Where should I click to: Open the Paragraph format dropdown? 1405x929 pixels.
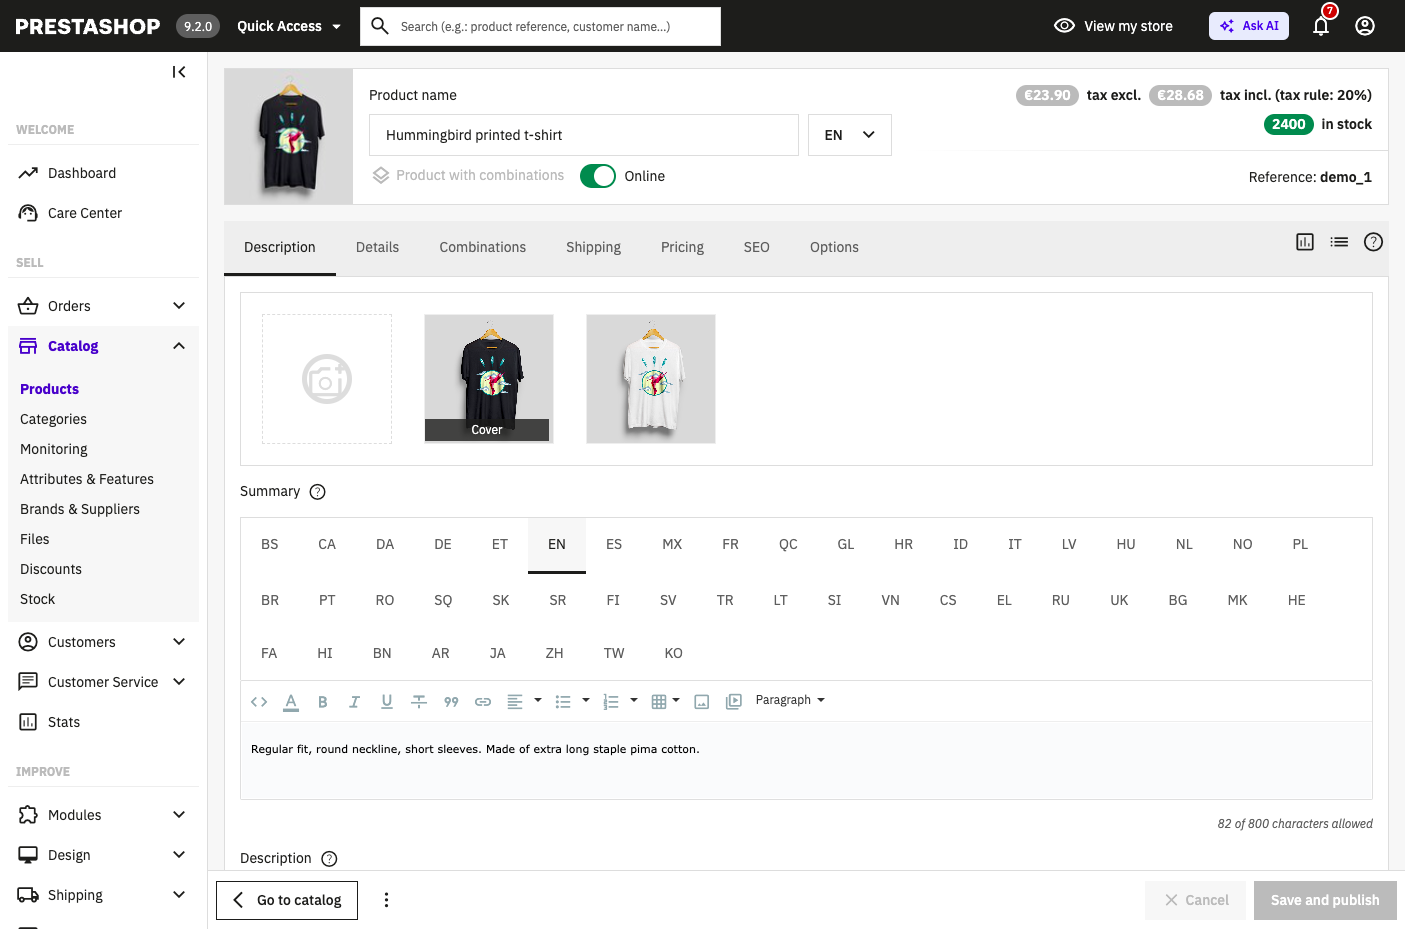(x=790, y=700)
